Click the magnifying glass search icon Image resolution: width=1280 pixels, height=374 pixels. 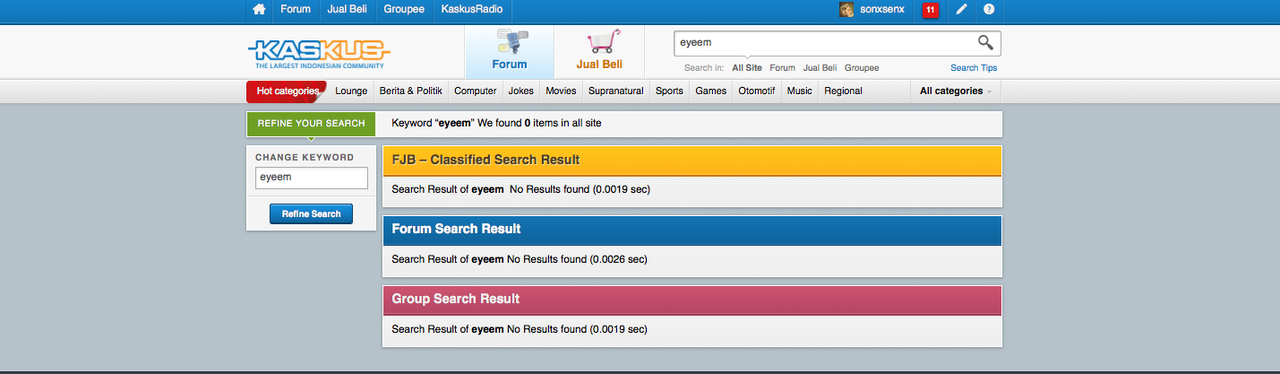tap(986, 42)
